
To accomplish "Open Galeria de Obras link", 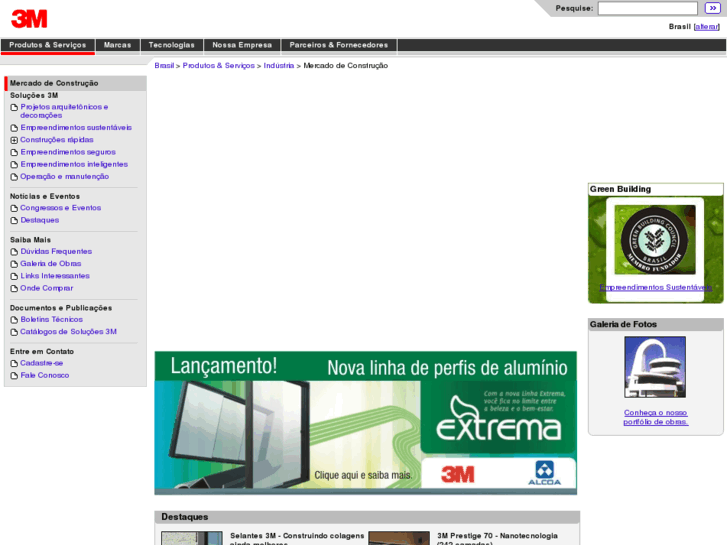I will 51,264.
